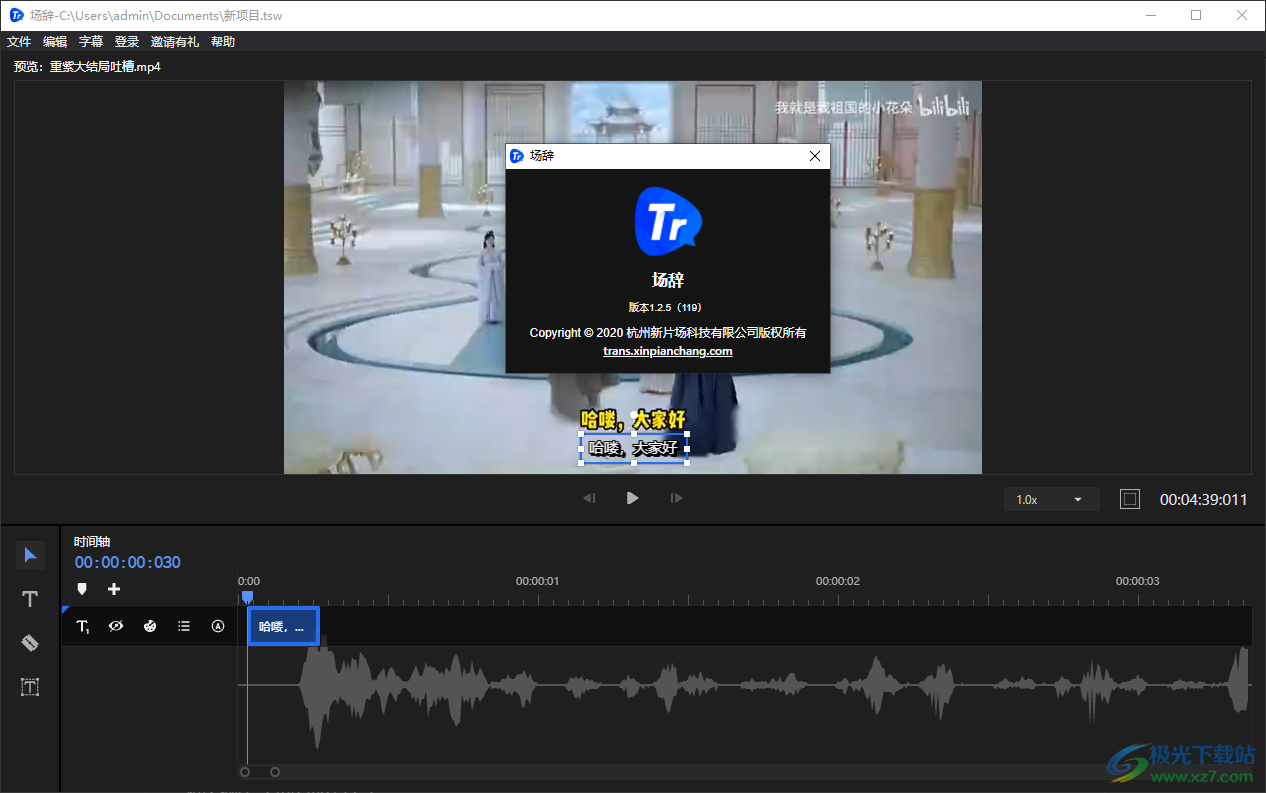This screenshot has width=1266, height=793.
Task: Click the timeline timecode 00:00:00:030
Action: (x=128, y=562)
